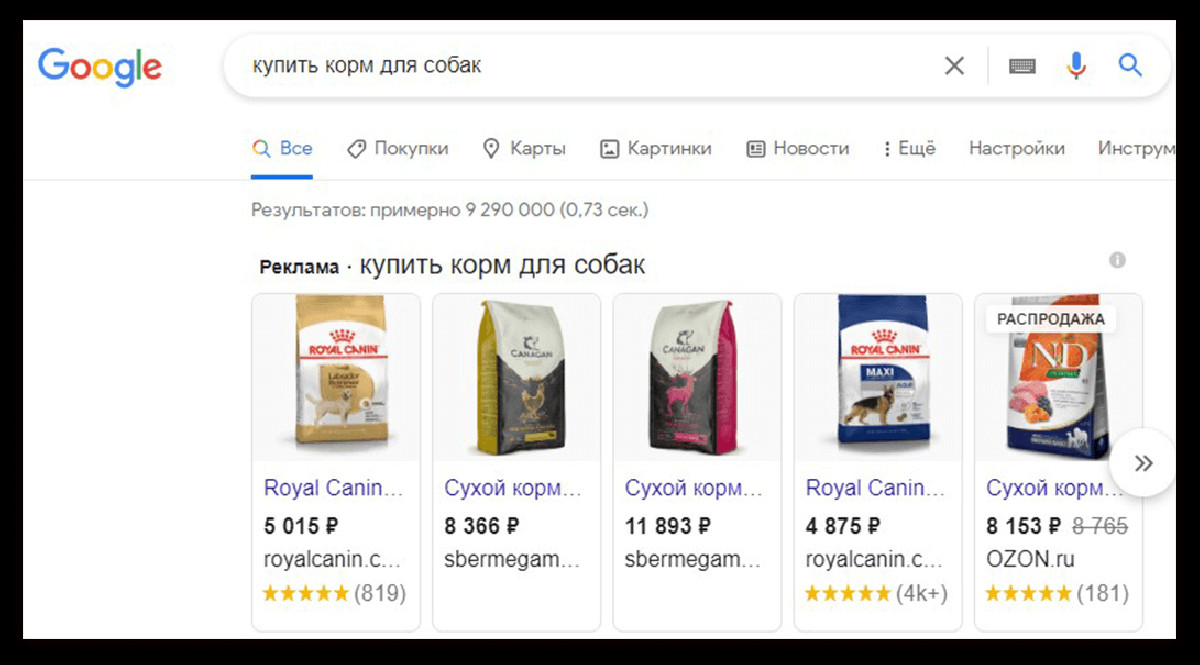Click the blue magnifier search button
The height and width of the screenshot is (665, 1200).
click(1130, 66)
